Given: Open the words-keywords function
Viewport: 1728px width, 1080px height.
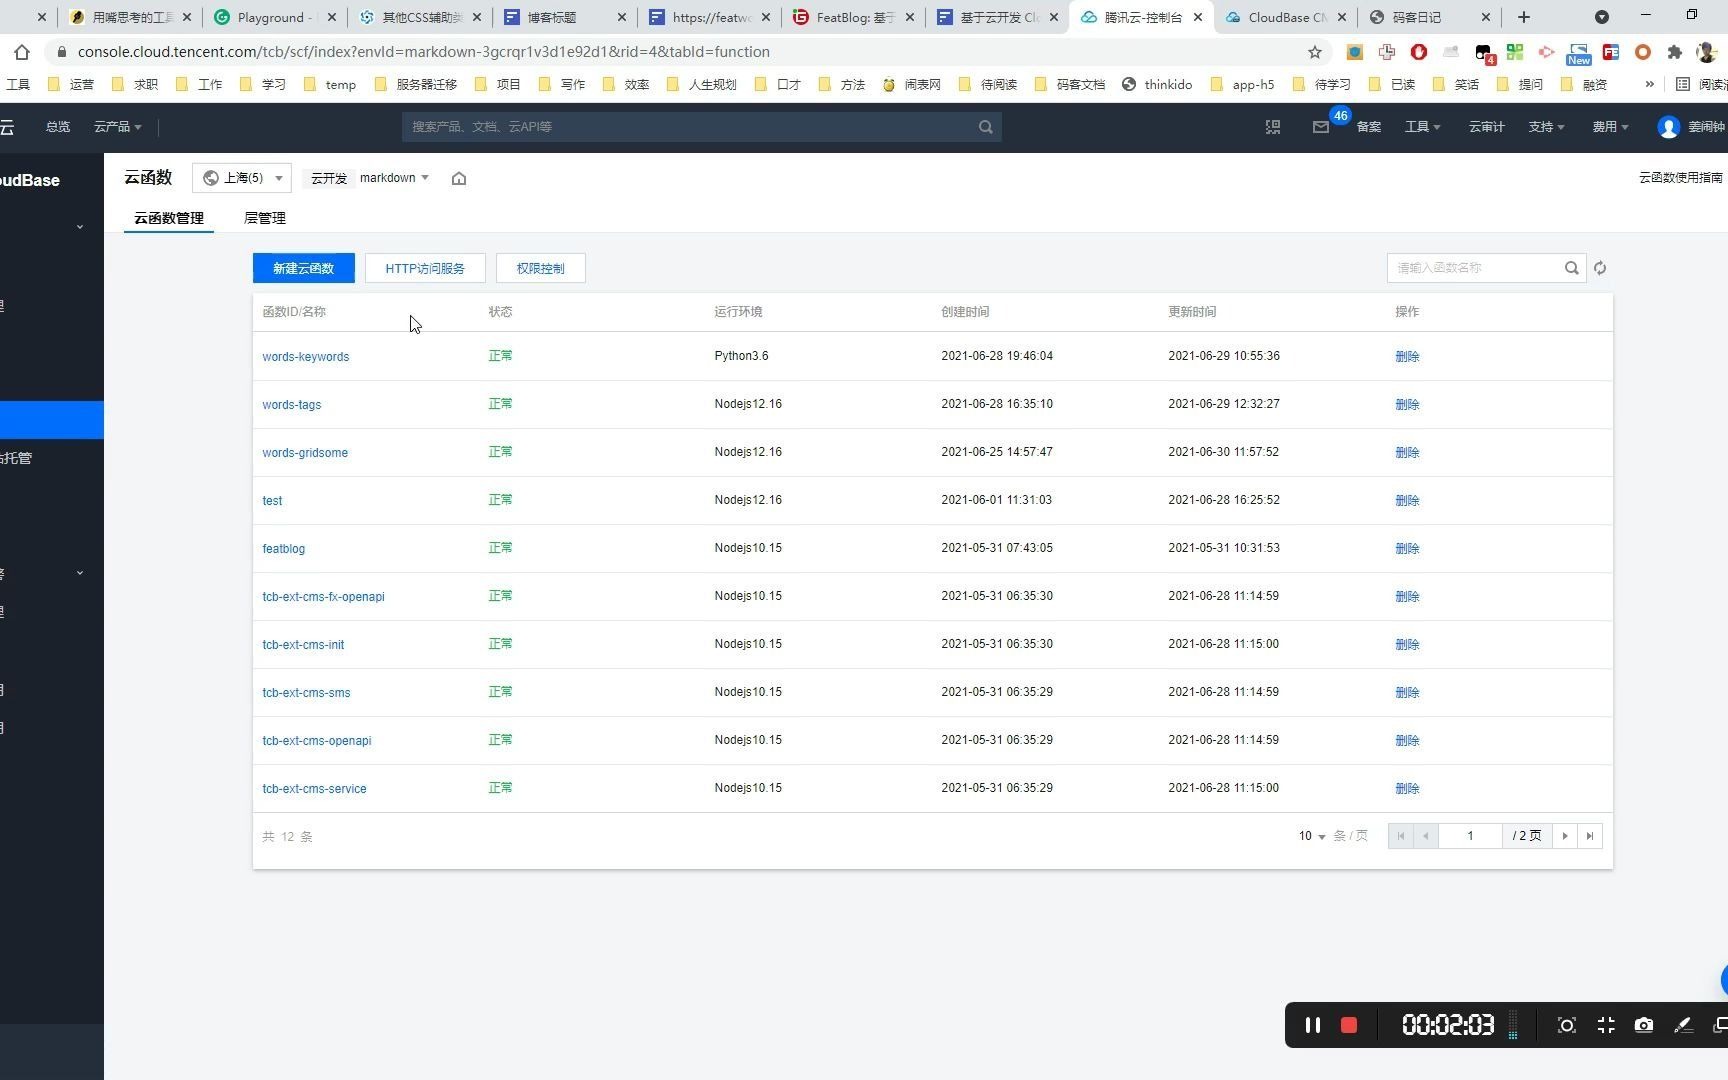Looking at the screenshot, I should 305,357.
